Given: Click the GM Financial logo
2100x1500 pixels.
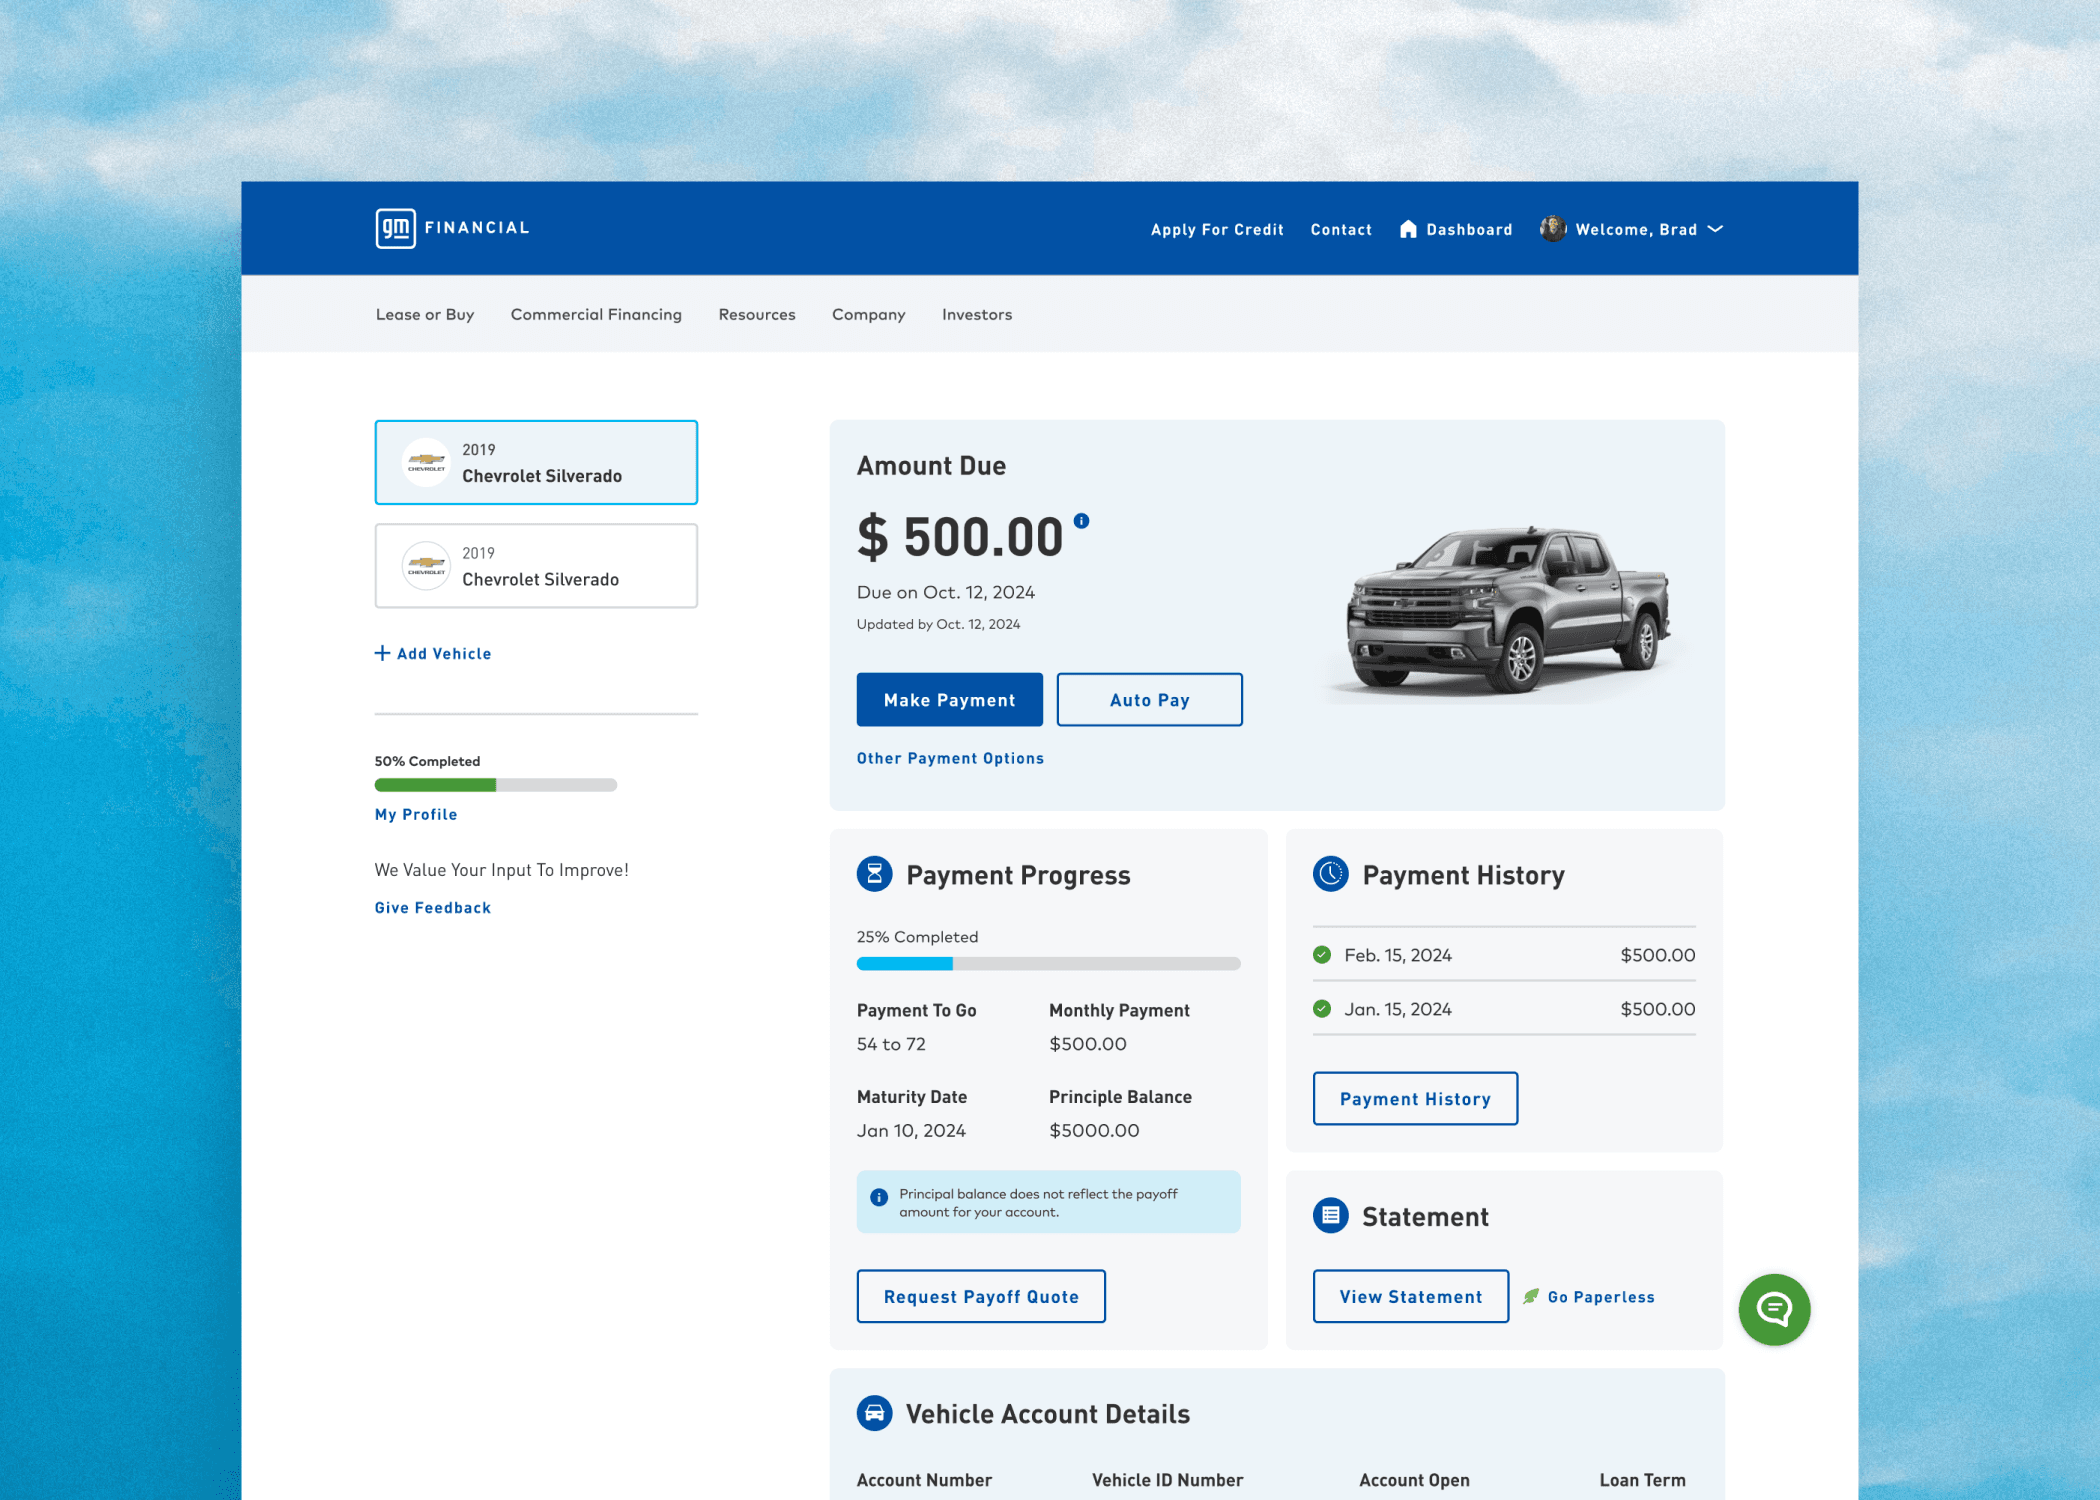Looking at the screenshot, I should pos(452,228).
